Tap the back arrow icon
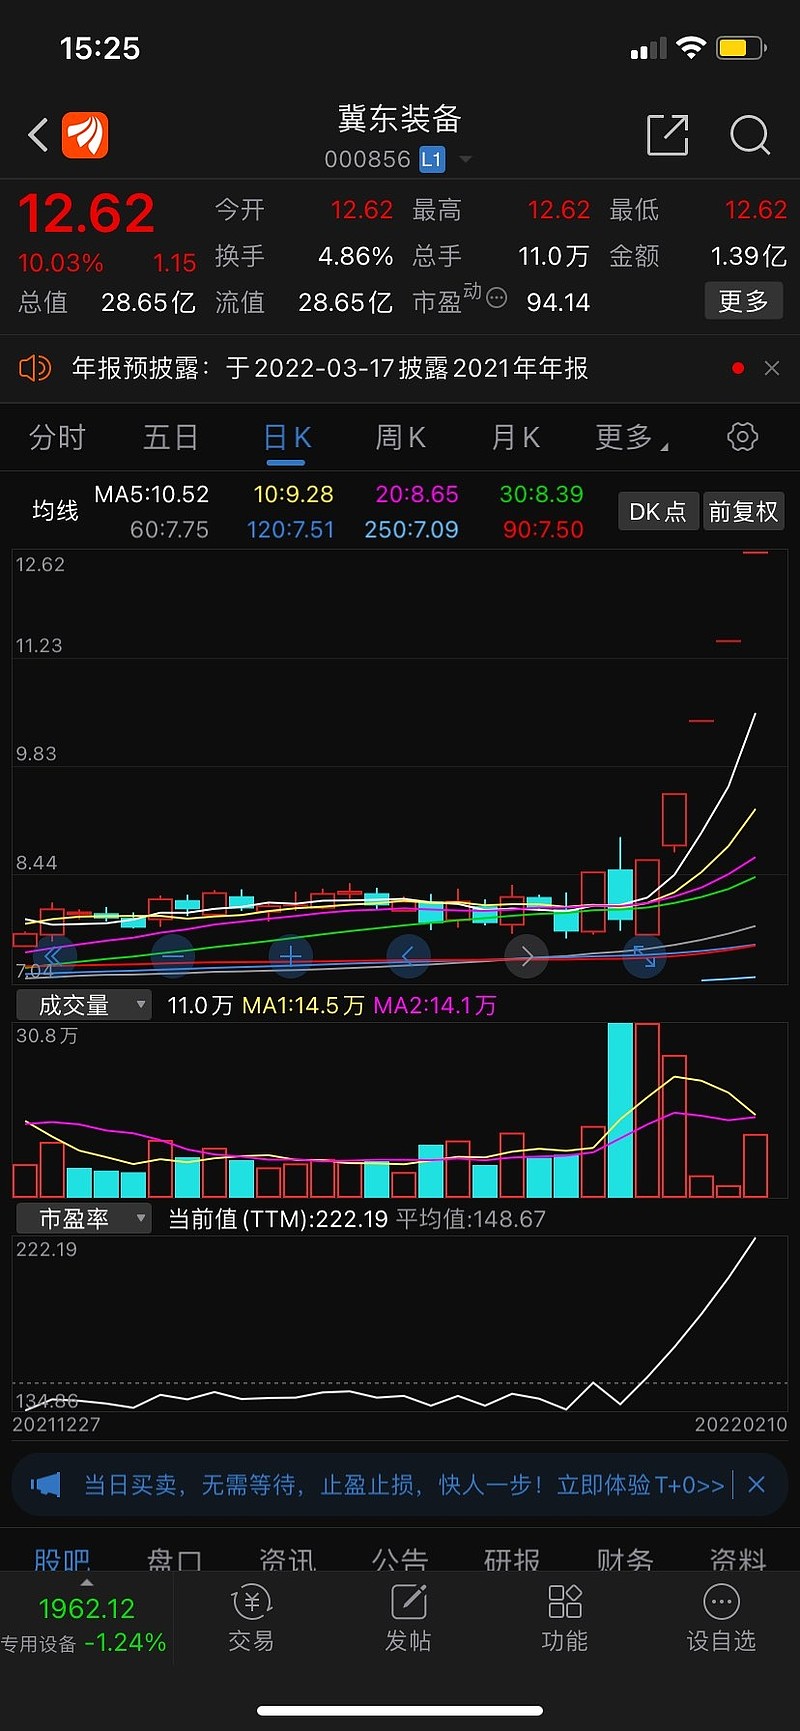The width and height of the screenshot is (800, 1731). click(38, 135)
